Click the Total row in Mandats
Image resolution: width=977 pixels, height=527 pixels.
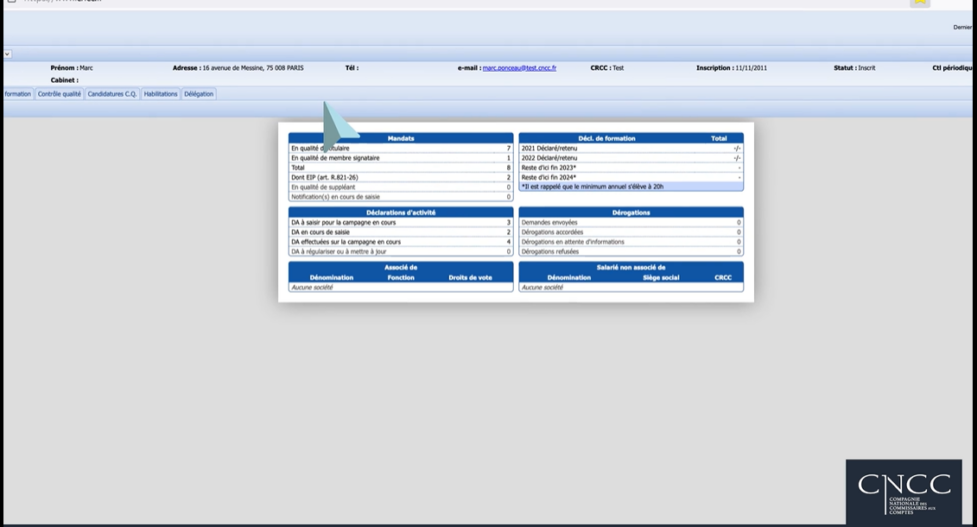click(x=401, y=168)
